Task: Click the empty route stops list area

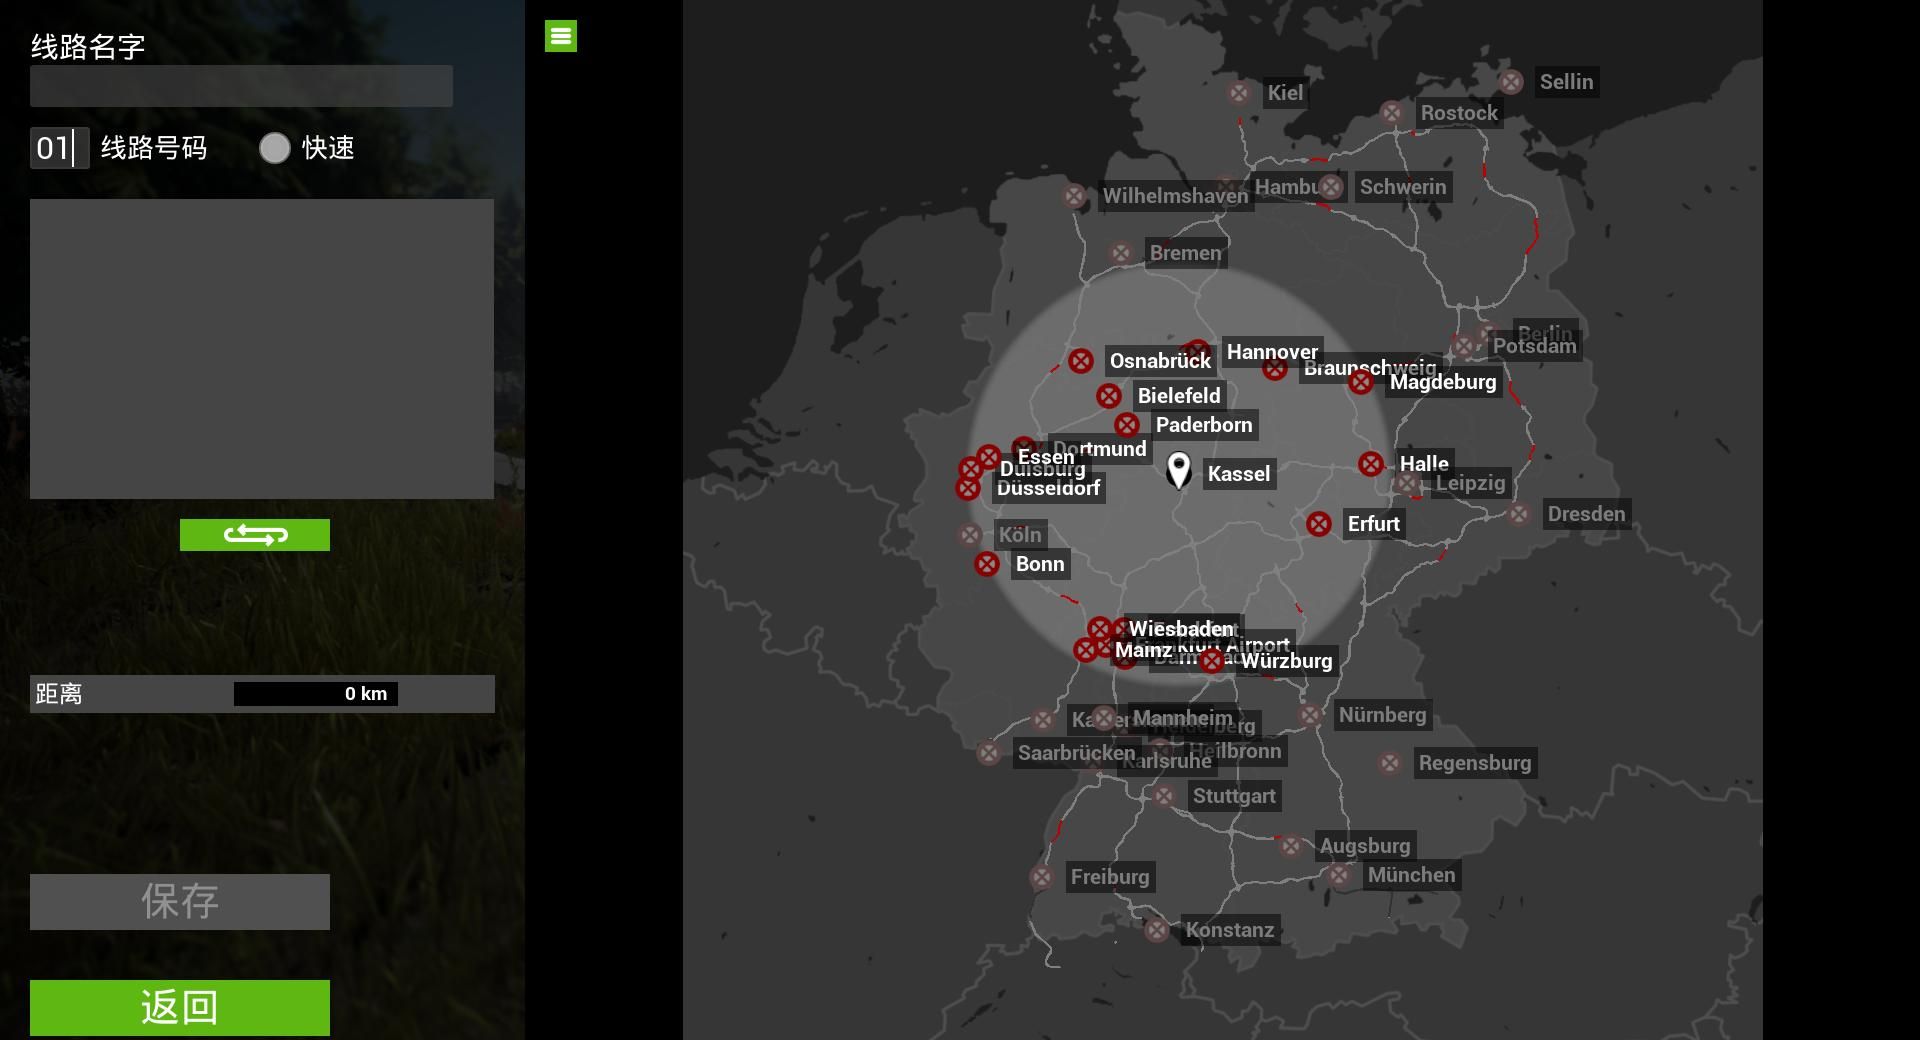Action: coord(261,348)
